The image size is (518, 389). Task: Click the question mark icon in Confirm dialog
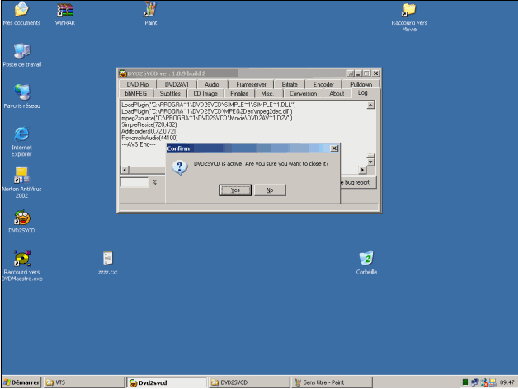pyautogui.click(x=180, y=168)
